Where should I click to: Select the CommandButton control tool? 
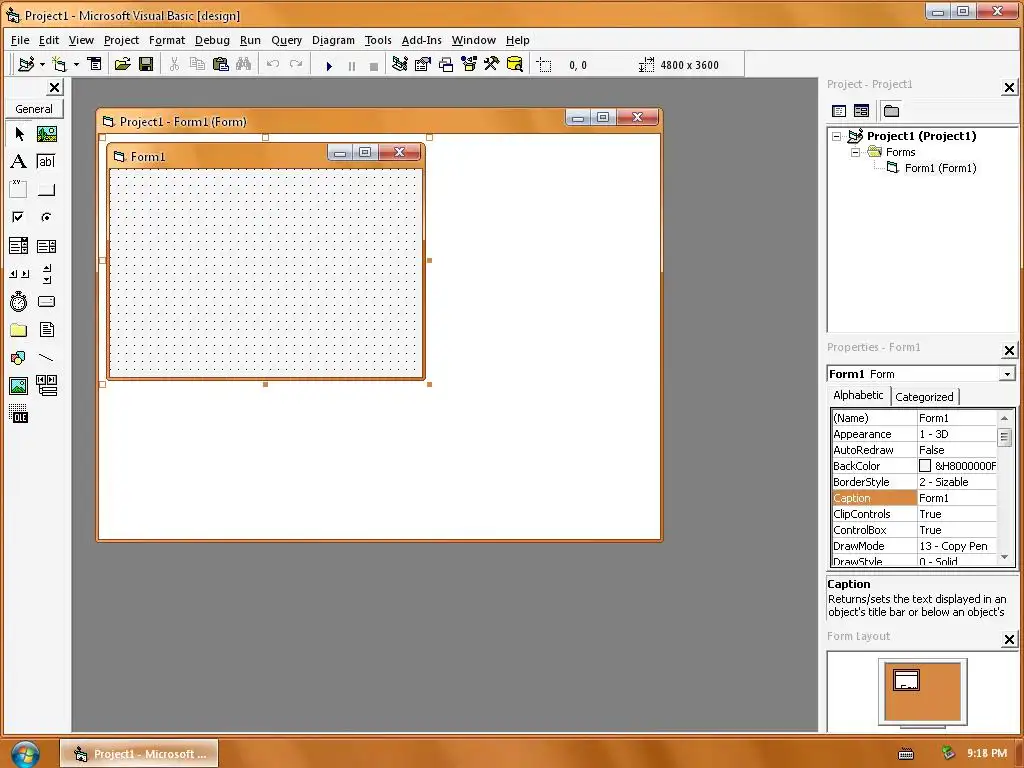46,189
